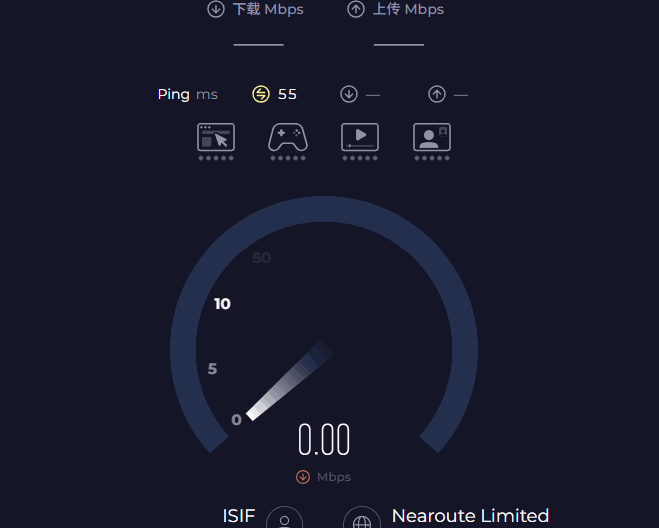Select the gaming controller rating icon
Image resolution: width=659 pixels, height=528 pixels.
(287, 137)
